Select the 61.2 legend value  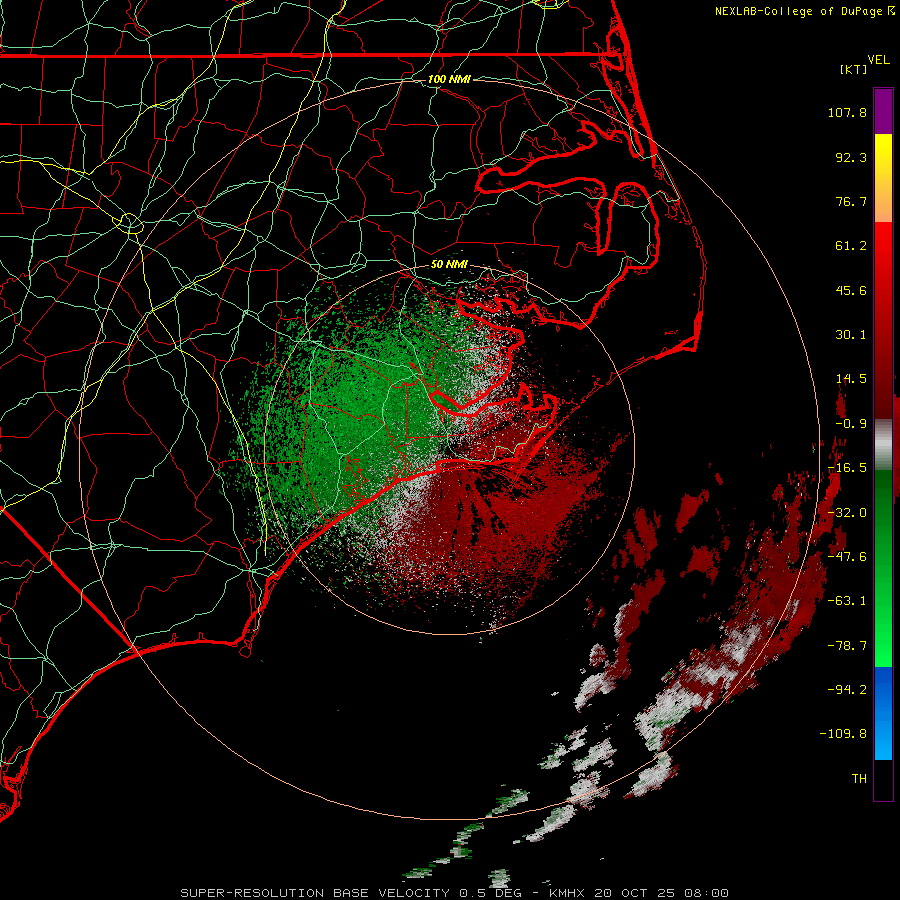[x=851, y=246]
